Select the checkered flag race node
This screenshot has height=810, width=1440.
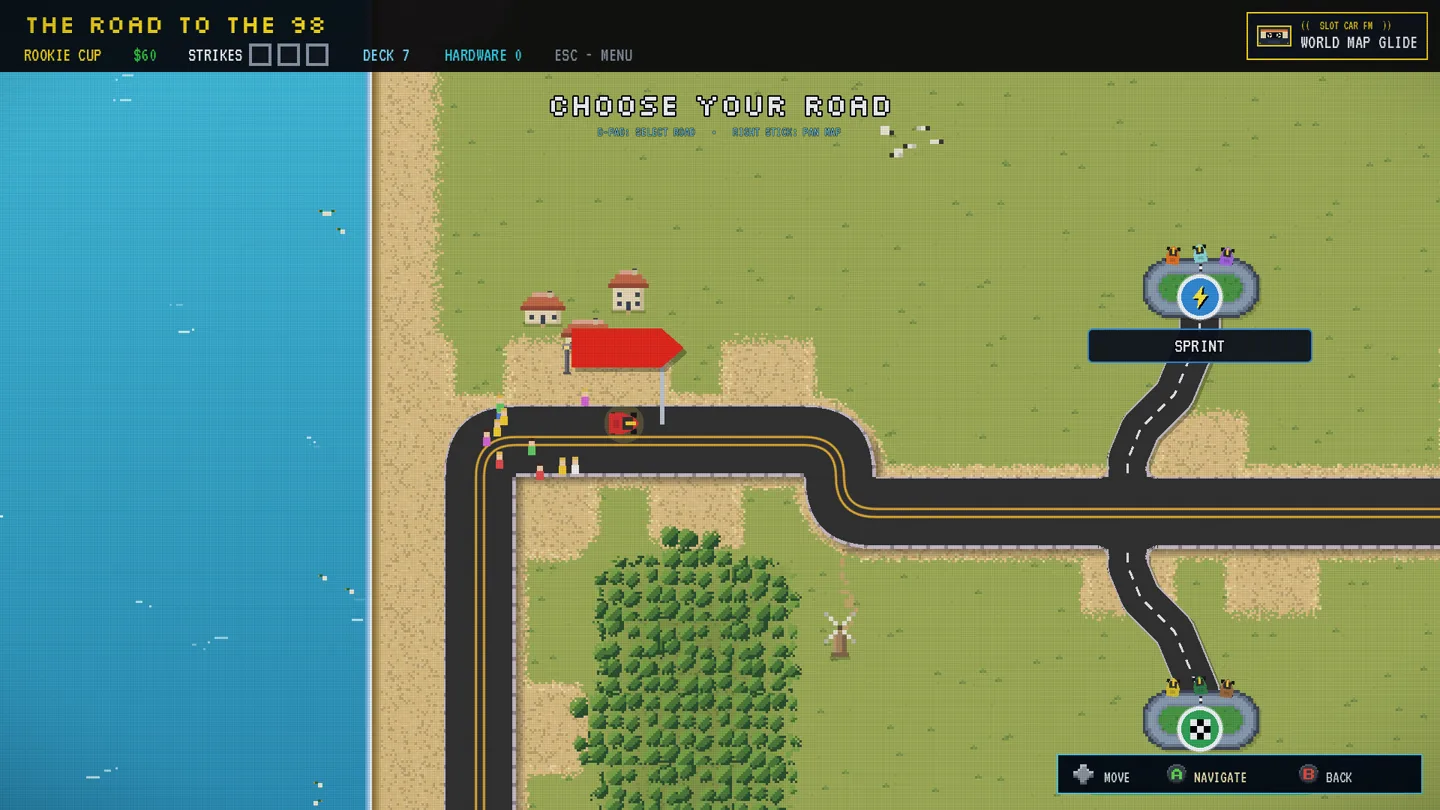click(1199, 729)
